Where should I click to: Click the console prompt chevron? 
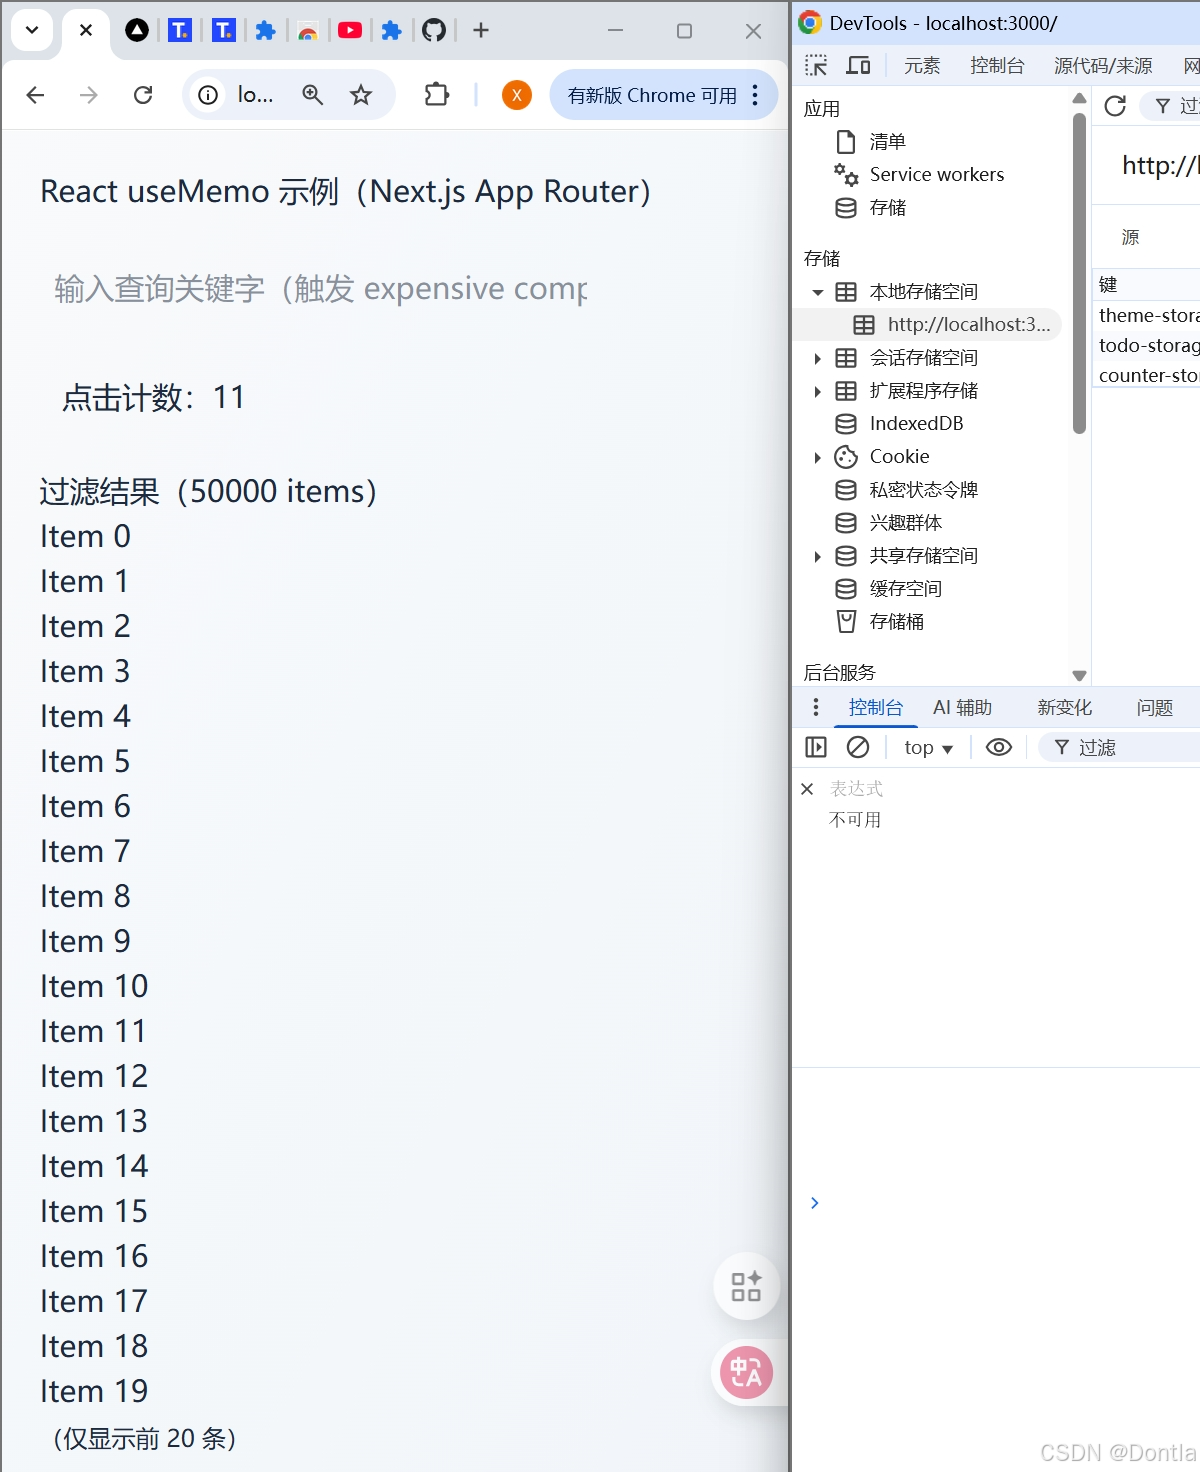pyautogui.click(x=815, y=1204)
